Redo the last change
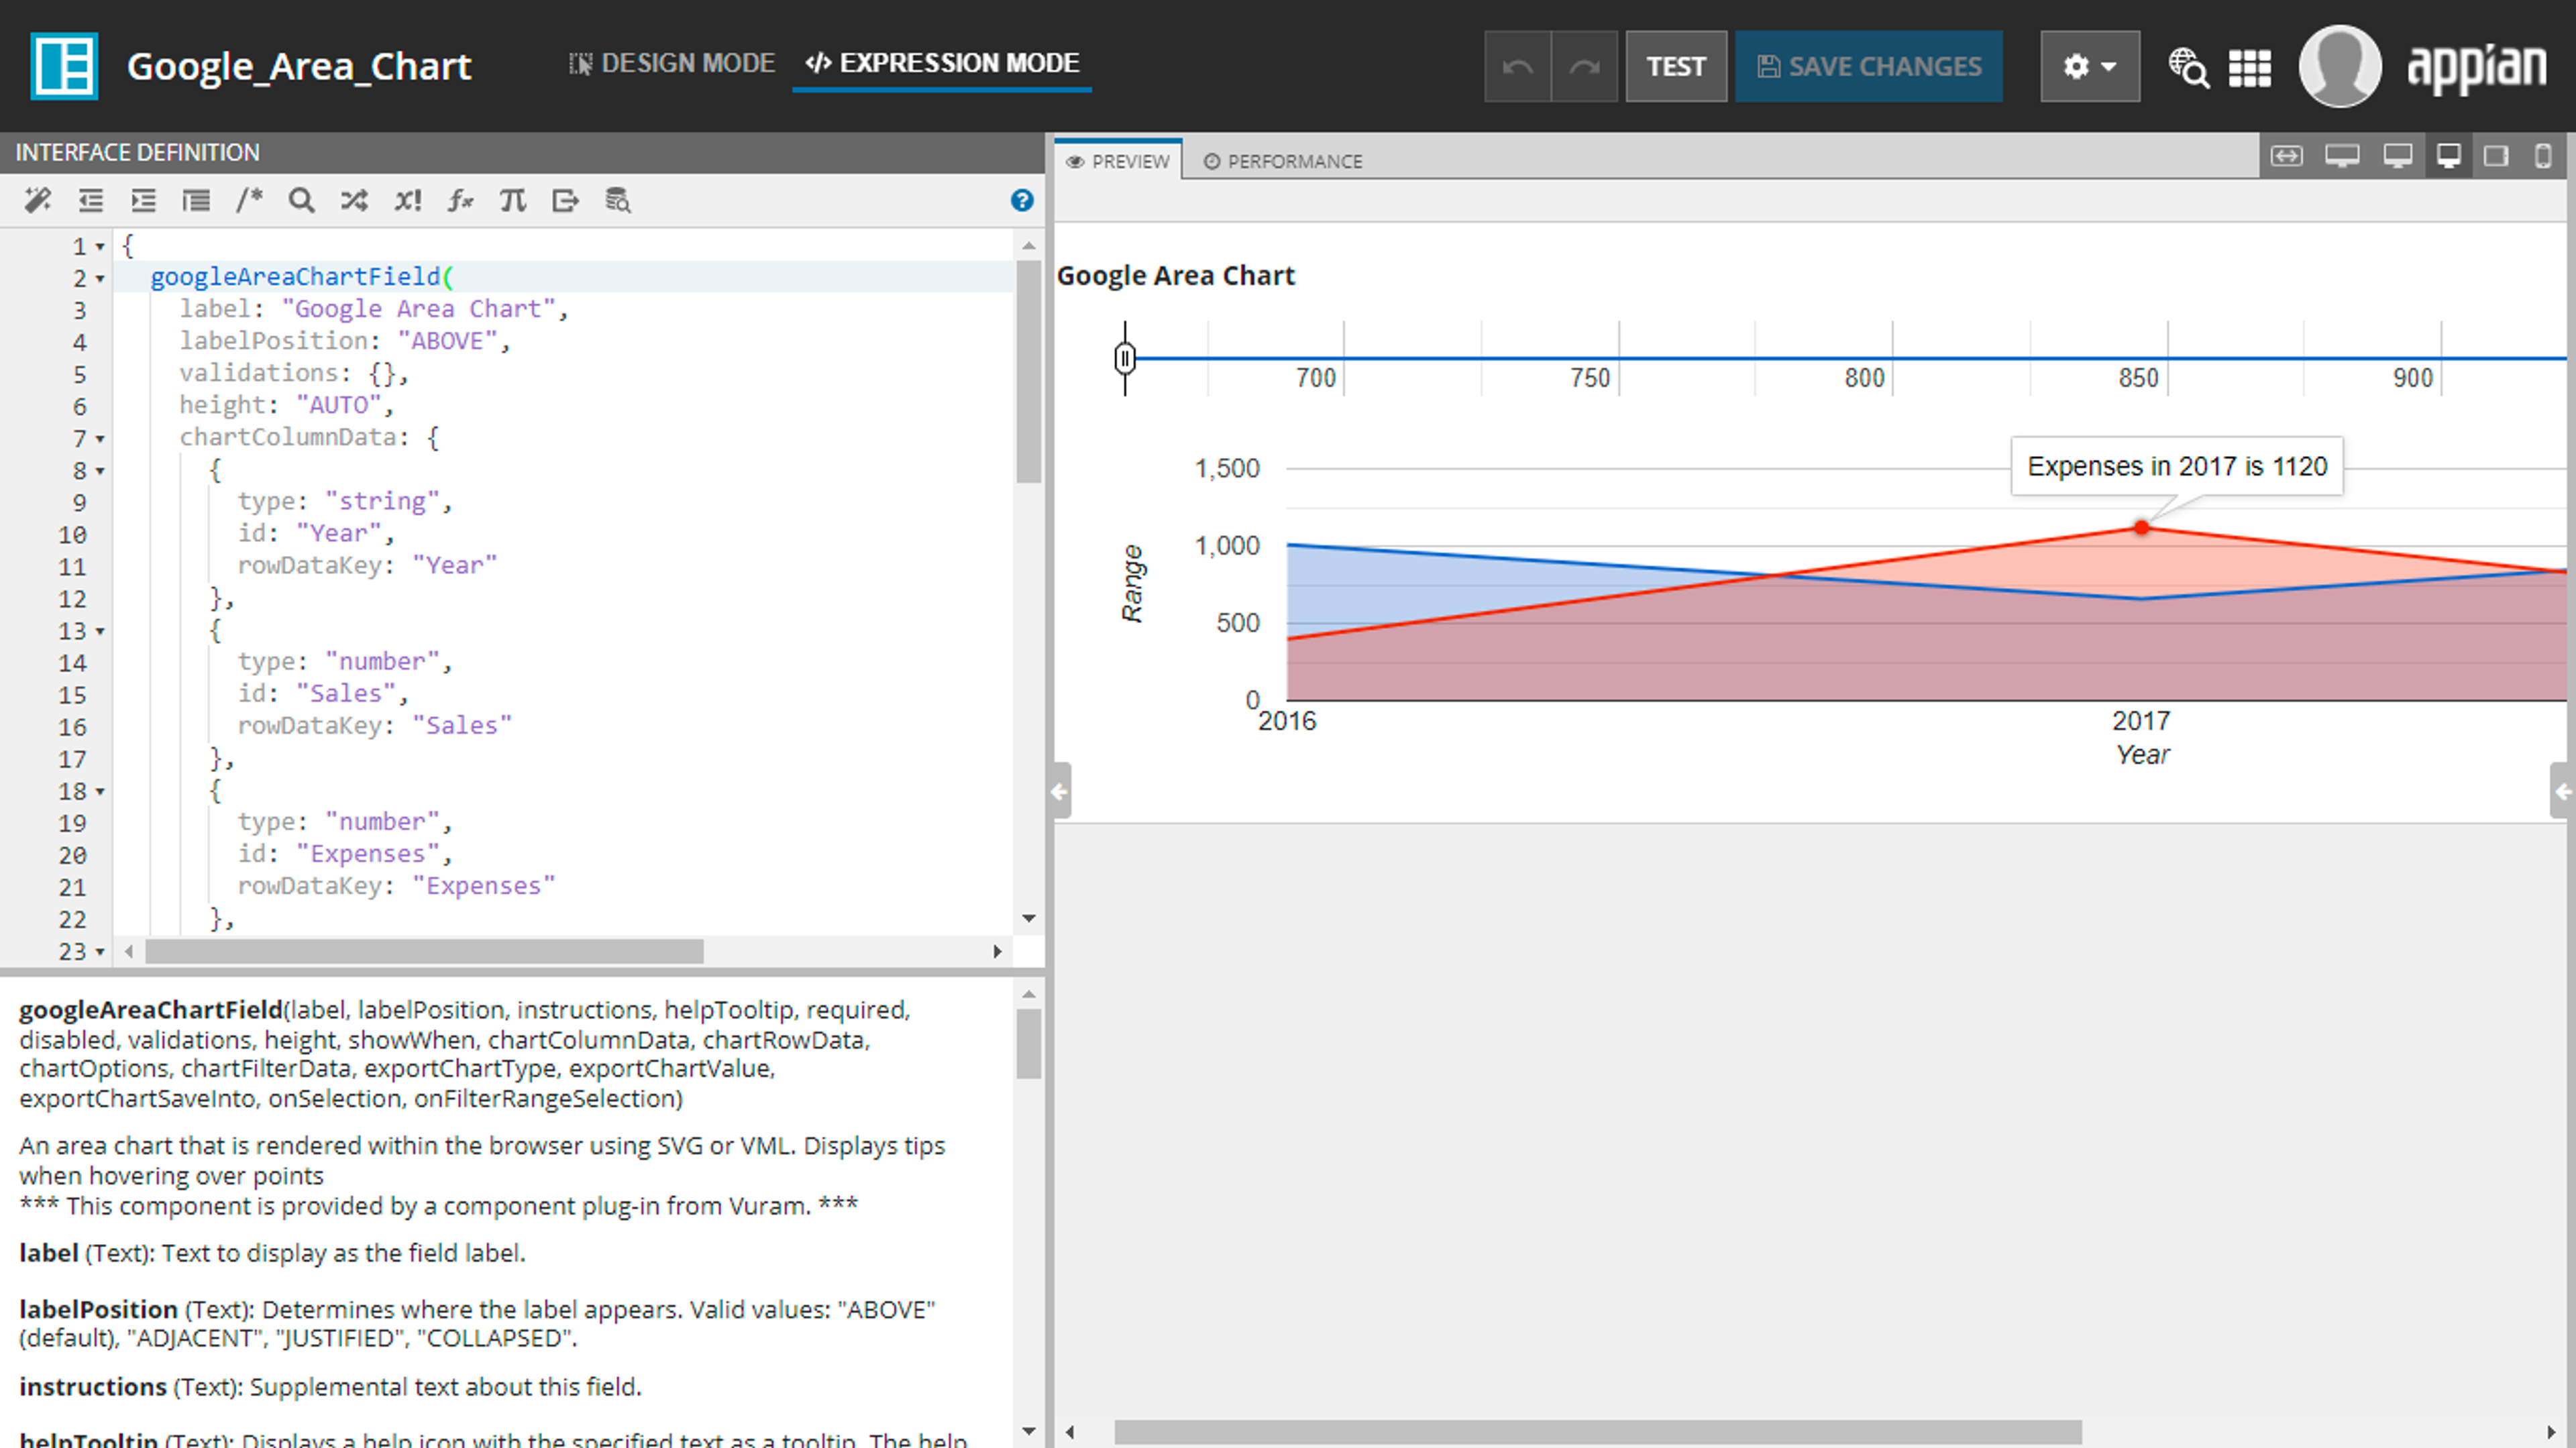Viewport: 2576px width, 1448px height. 1584,66
